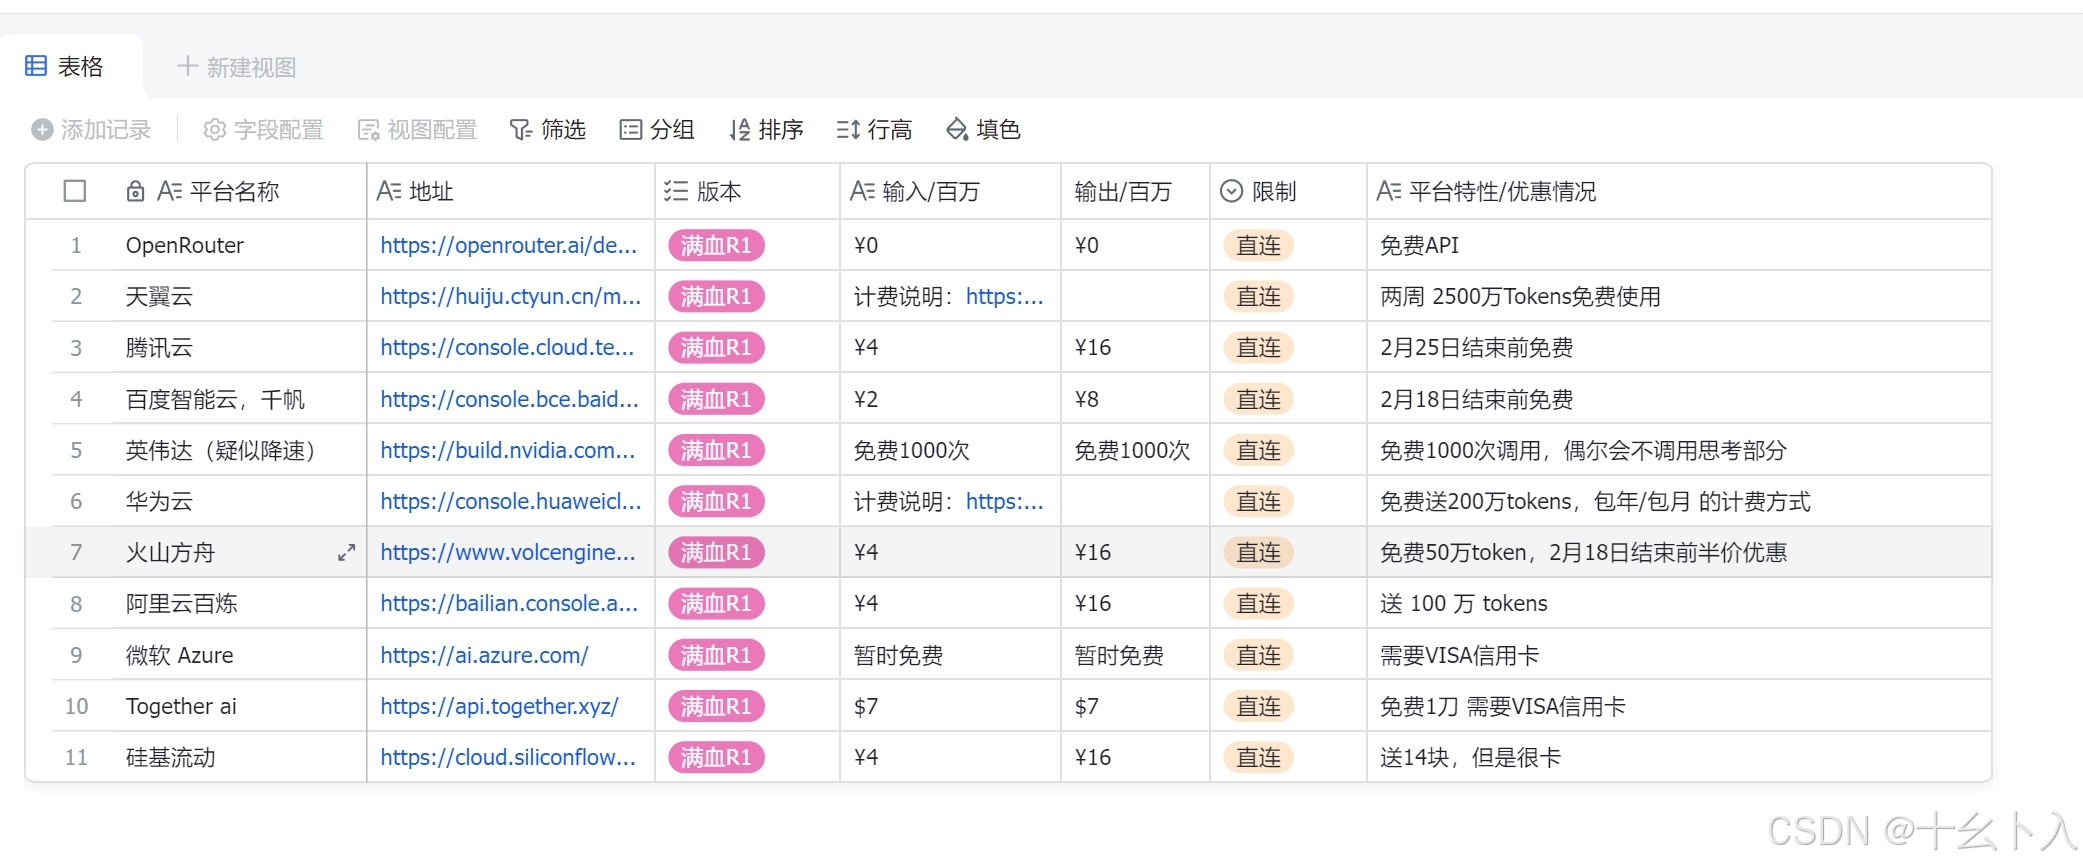Click the 2月25日结束前免费 cell

pyautogui.click(x=1679, y=348)
